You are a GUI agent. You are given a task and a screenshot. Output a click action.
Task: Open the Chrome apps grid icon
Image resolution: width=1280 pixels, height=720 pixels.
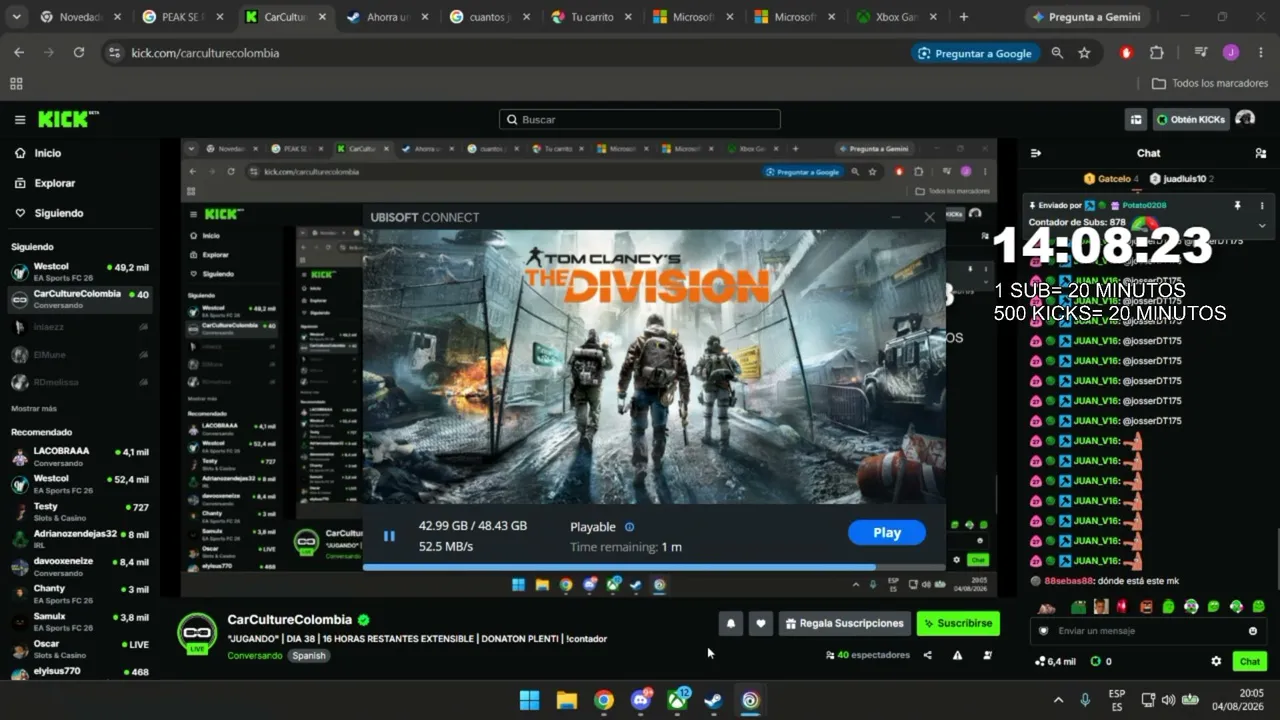pos(16,84)
